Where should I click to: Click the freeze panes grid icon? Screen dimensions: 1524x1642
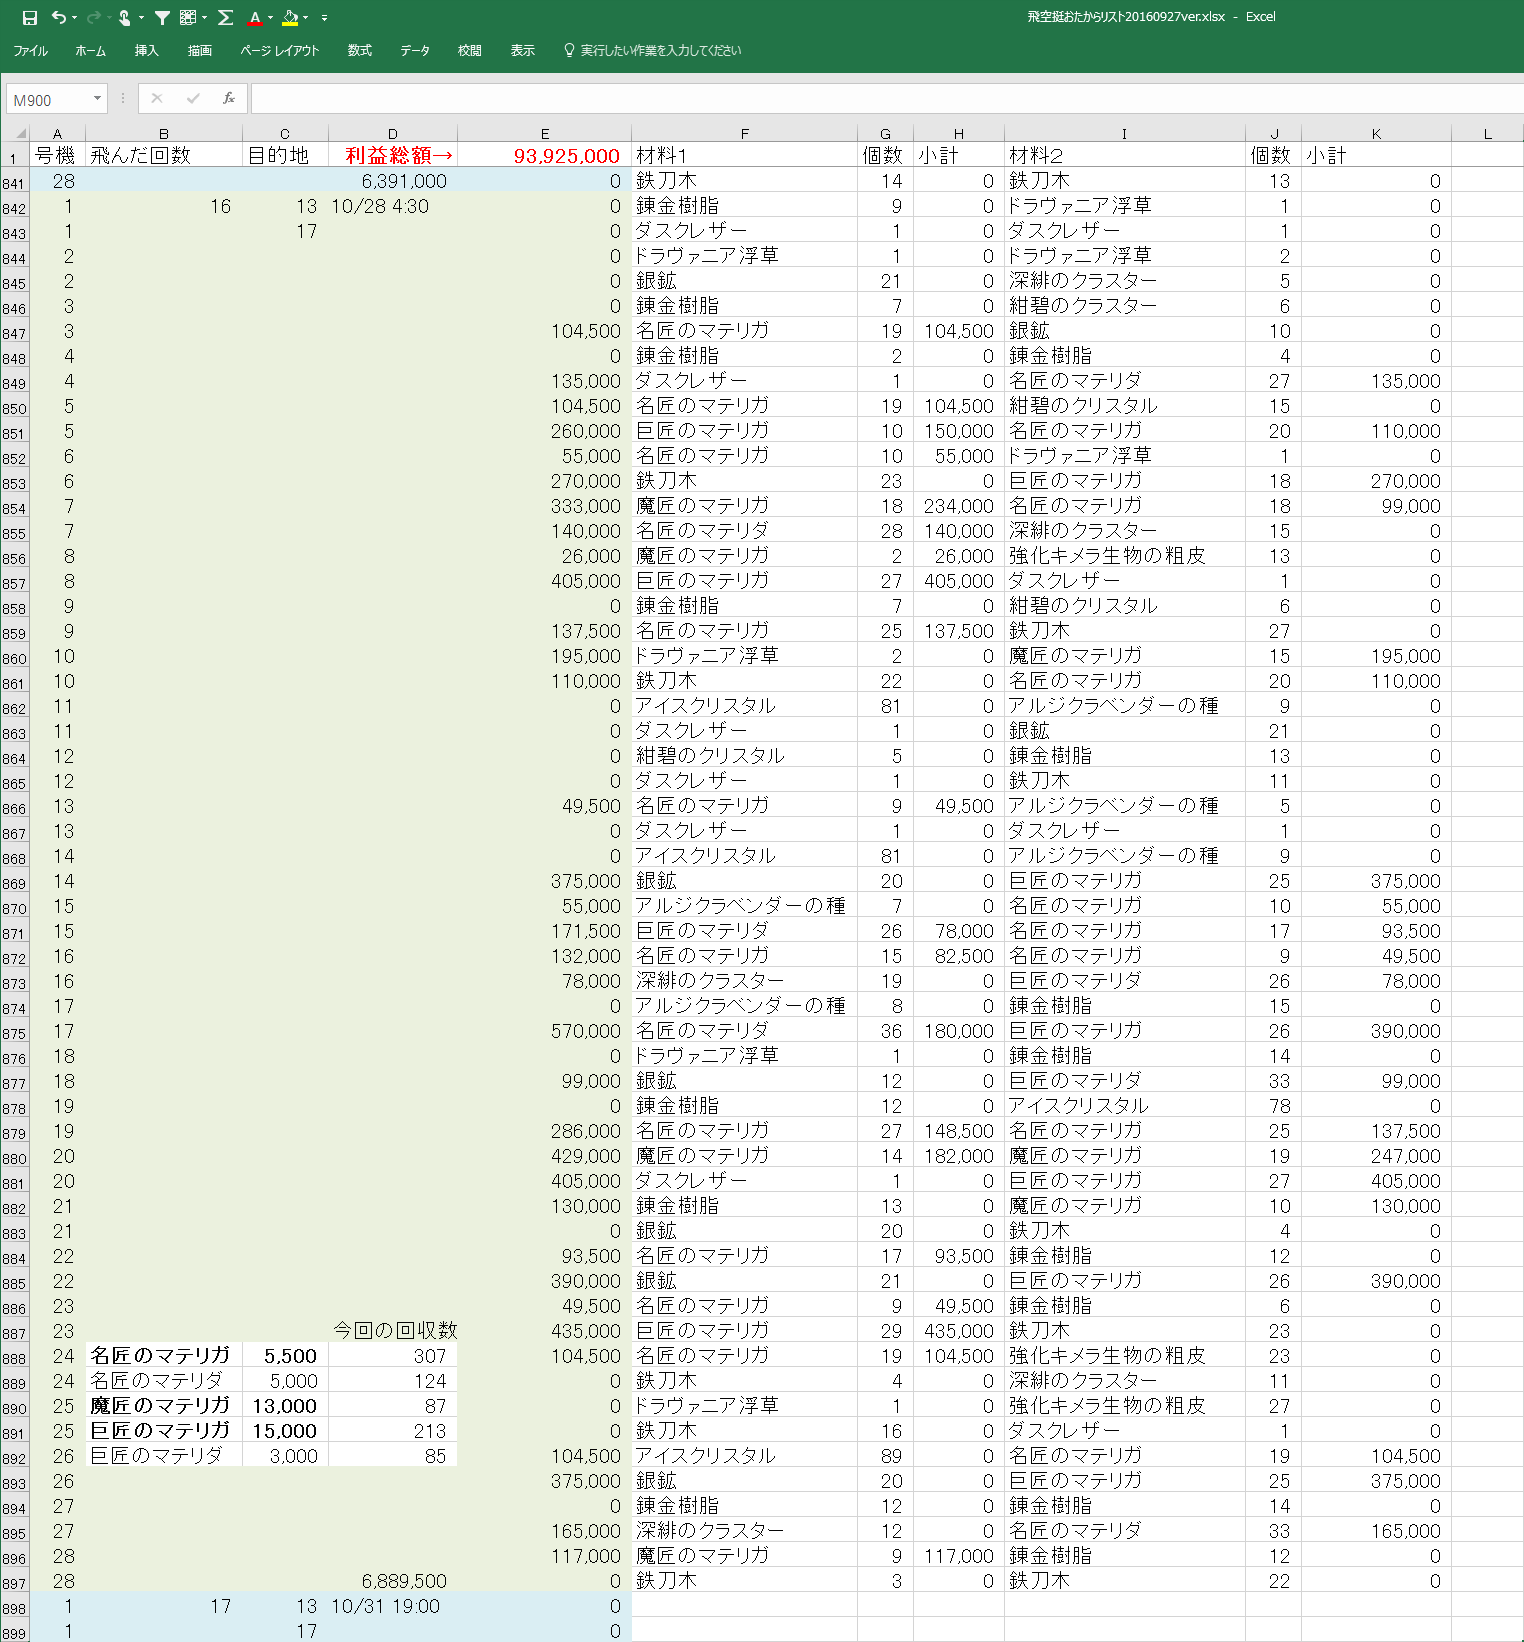(x=188, y=17)
